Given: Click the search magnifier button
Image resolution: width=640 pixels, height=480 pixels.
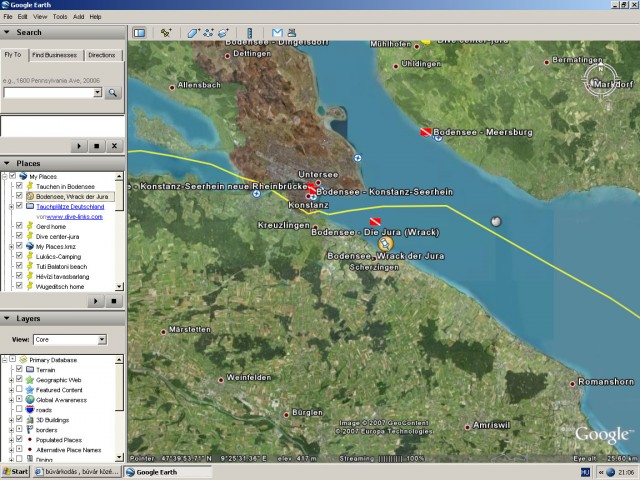Looking at the screenshot, I should 113,92.
